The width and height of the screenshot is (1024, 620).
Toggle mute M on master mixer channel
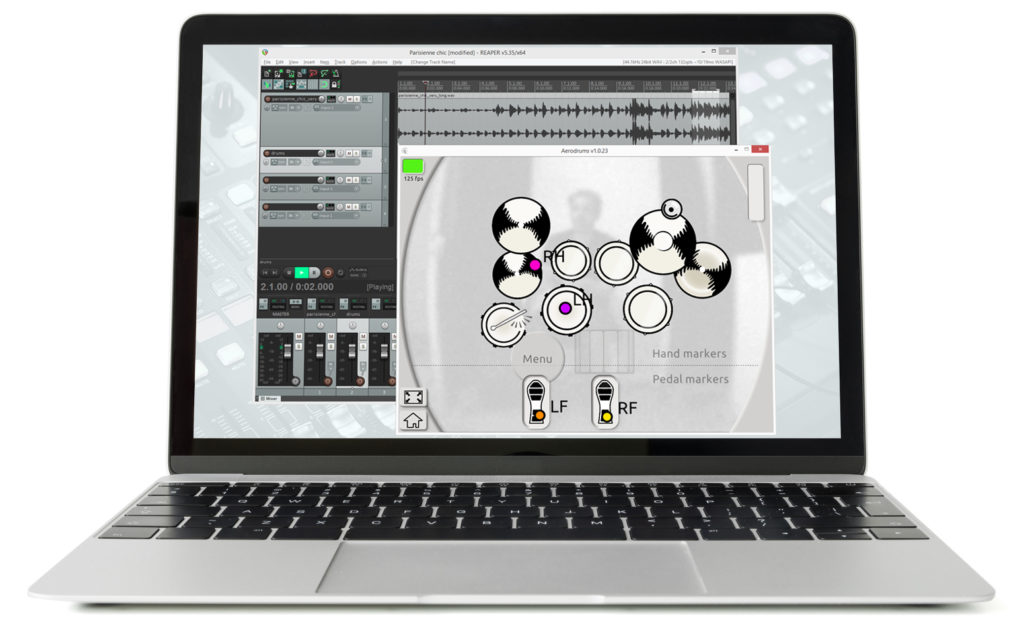click(x=298, y=336)
